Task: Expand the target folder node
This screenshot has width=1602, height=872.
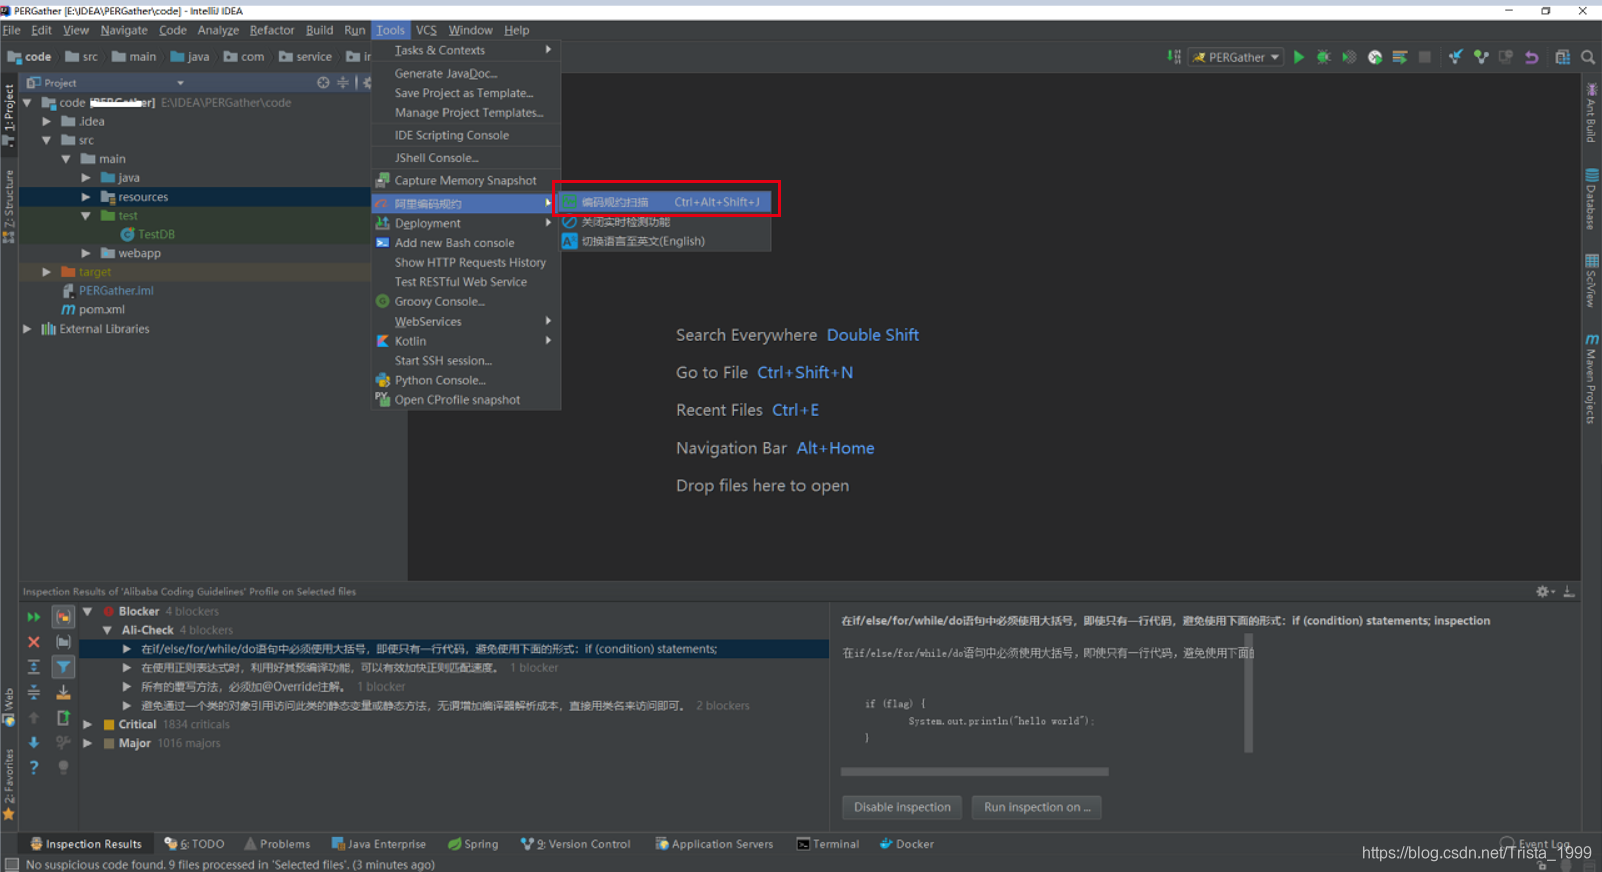Action: (46, 272)
